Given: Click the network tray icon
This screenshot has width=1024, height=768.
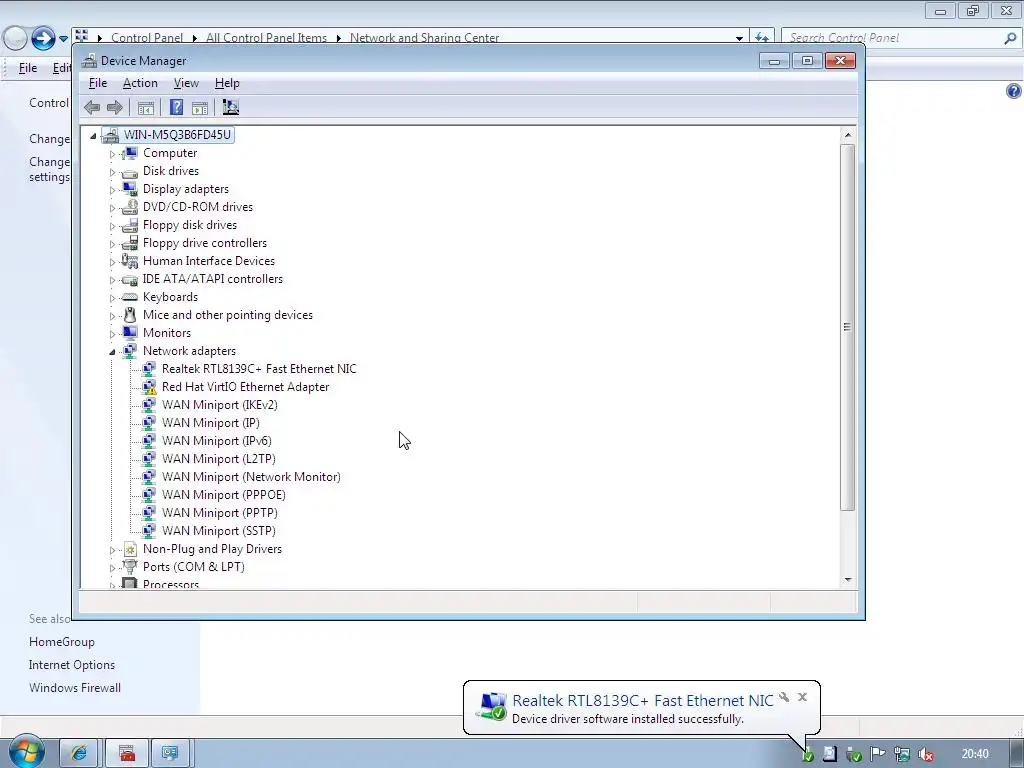Looking at the screenshot, I should click(902, 754).
